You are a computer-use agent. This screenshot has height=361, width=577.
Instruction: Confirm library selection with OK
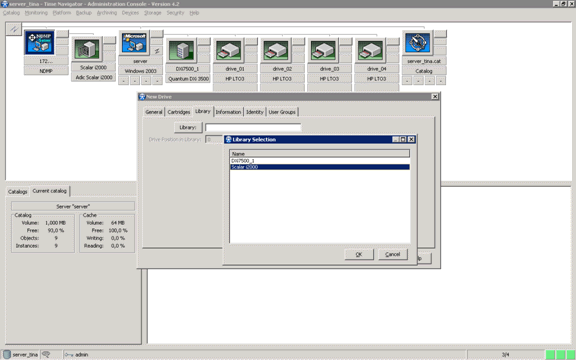[359, 254]
